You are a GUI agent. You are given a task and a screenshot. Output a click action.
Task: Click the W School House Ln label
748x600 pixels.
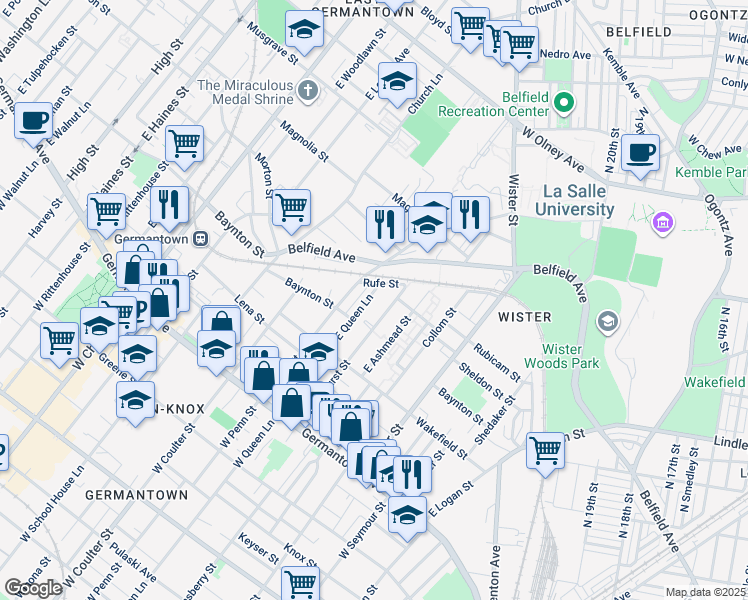[x=52, y=503]
